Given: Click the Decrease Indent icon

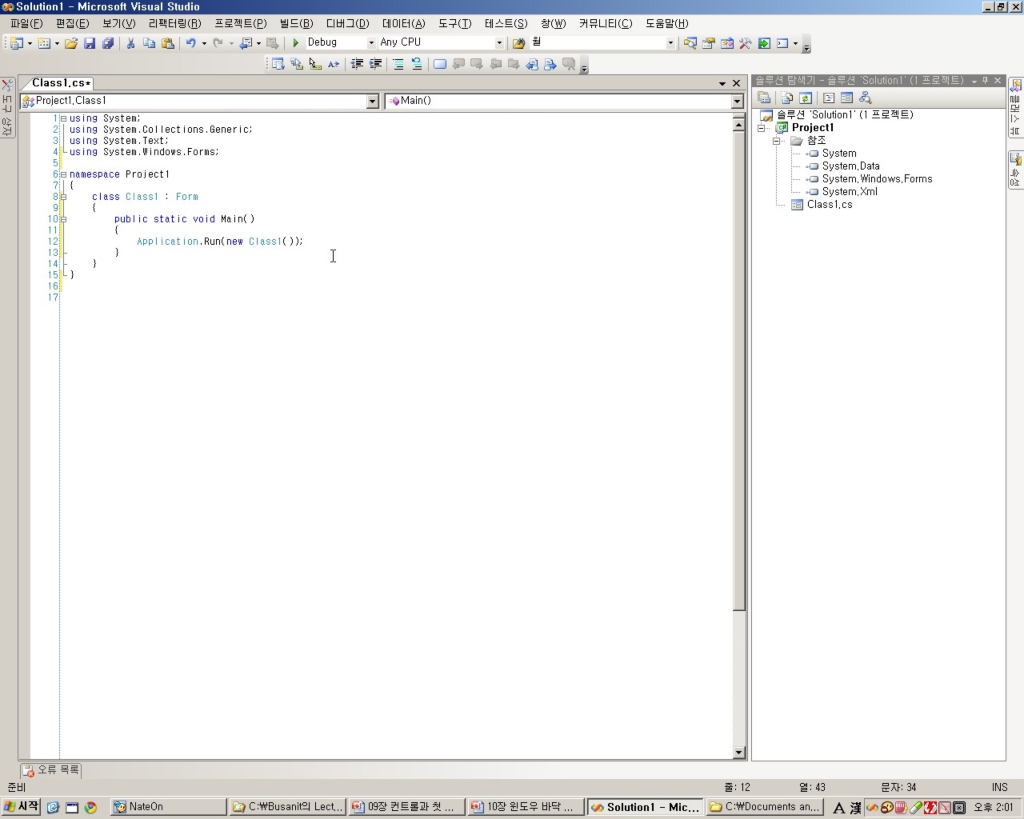Looking at the screenshot, I should pyautogui.click(x=357, y=64).
